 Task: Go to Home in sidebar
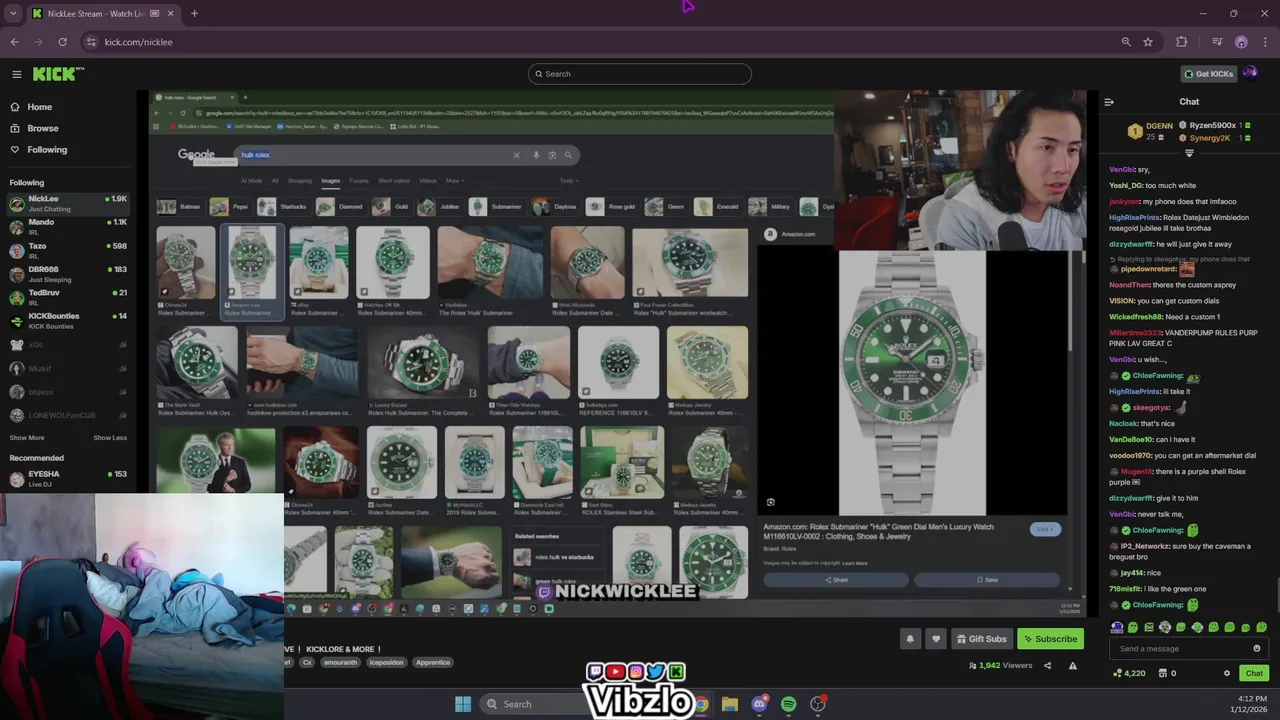(39, 107)
